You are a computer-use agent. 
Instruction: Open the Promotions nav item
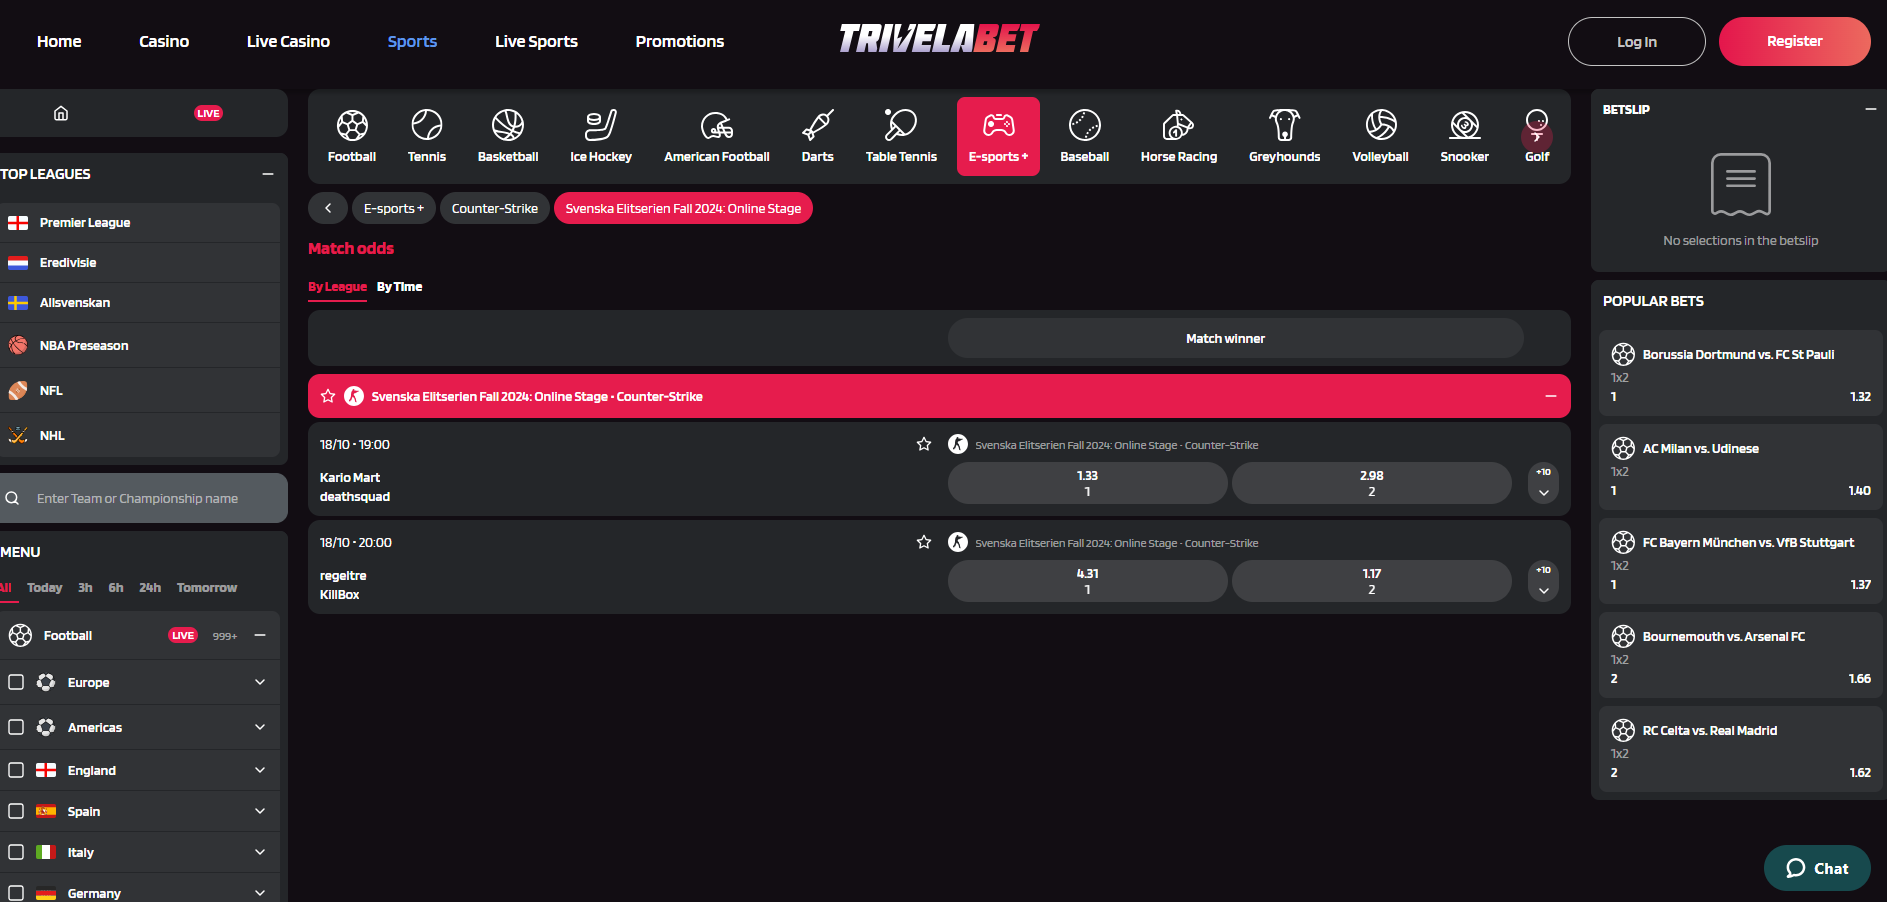[680, 41]
